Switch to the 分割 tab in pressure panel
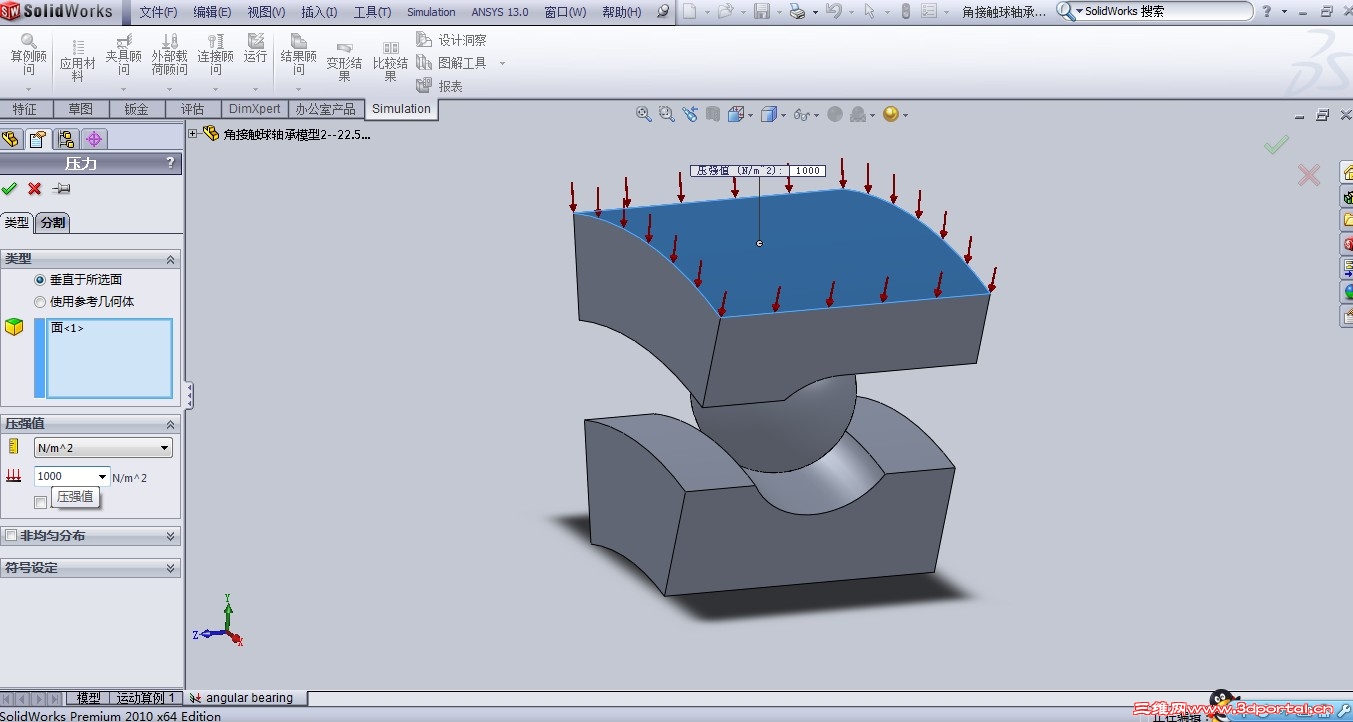 pos(53,223)
